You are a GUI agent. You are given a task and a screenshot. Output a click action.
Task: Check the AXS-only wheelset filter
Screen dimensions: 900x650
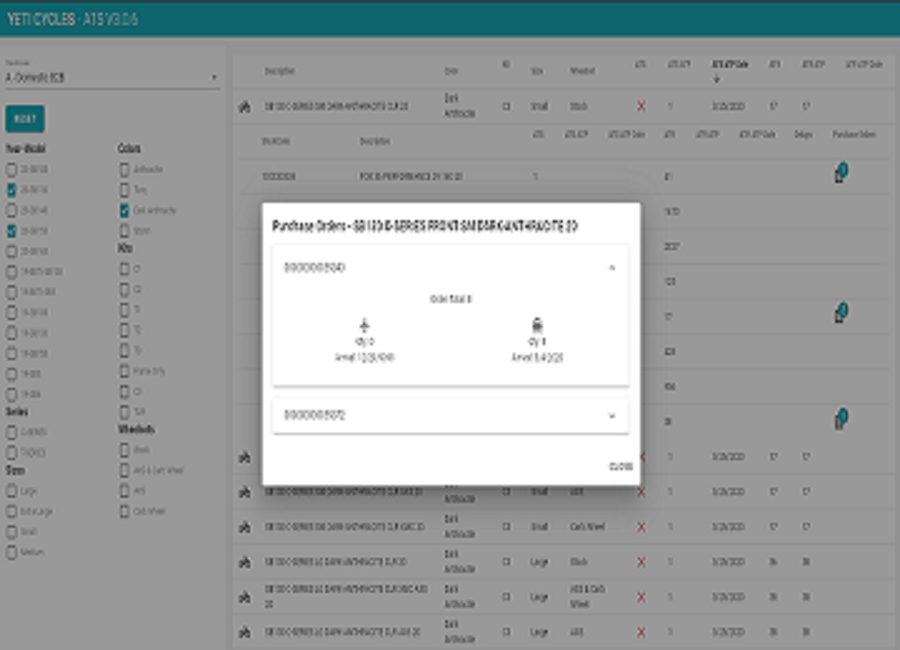pos(124,491)
